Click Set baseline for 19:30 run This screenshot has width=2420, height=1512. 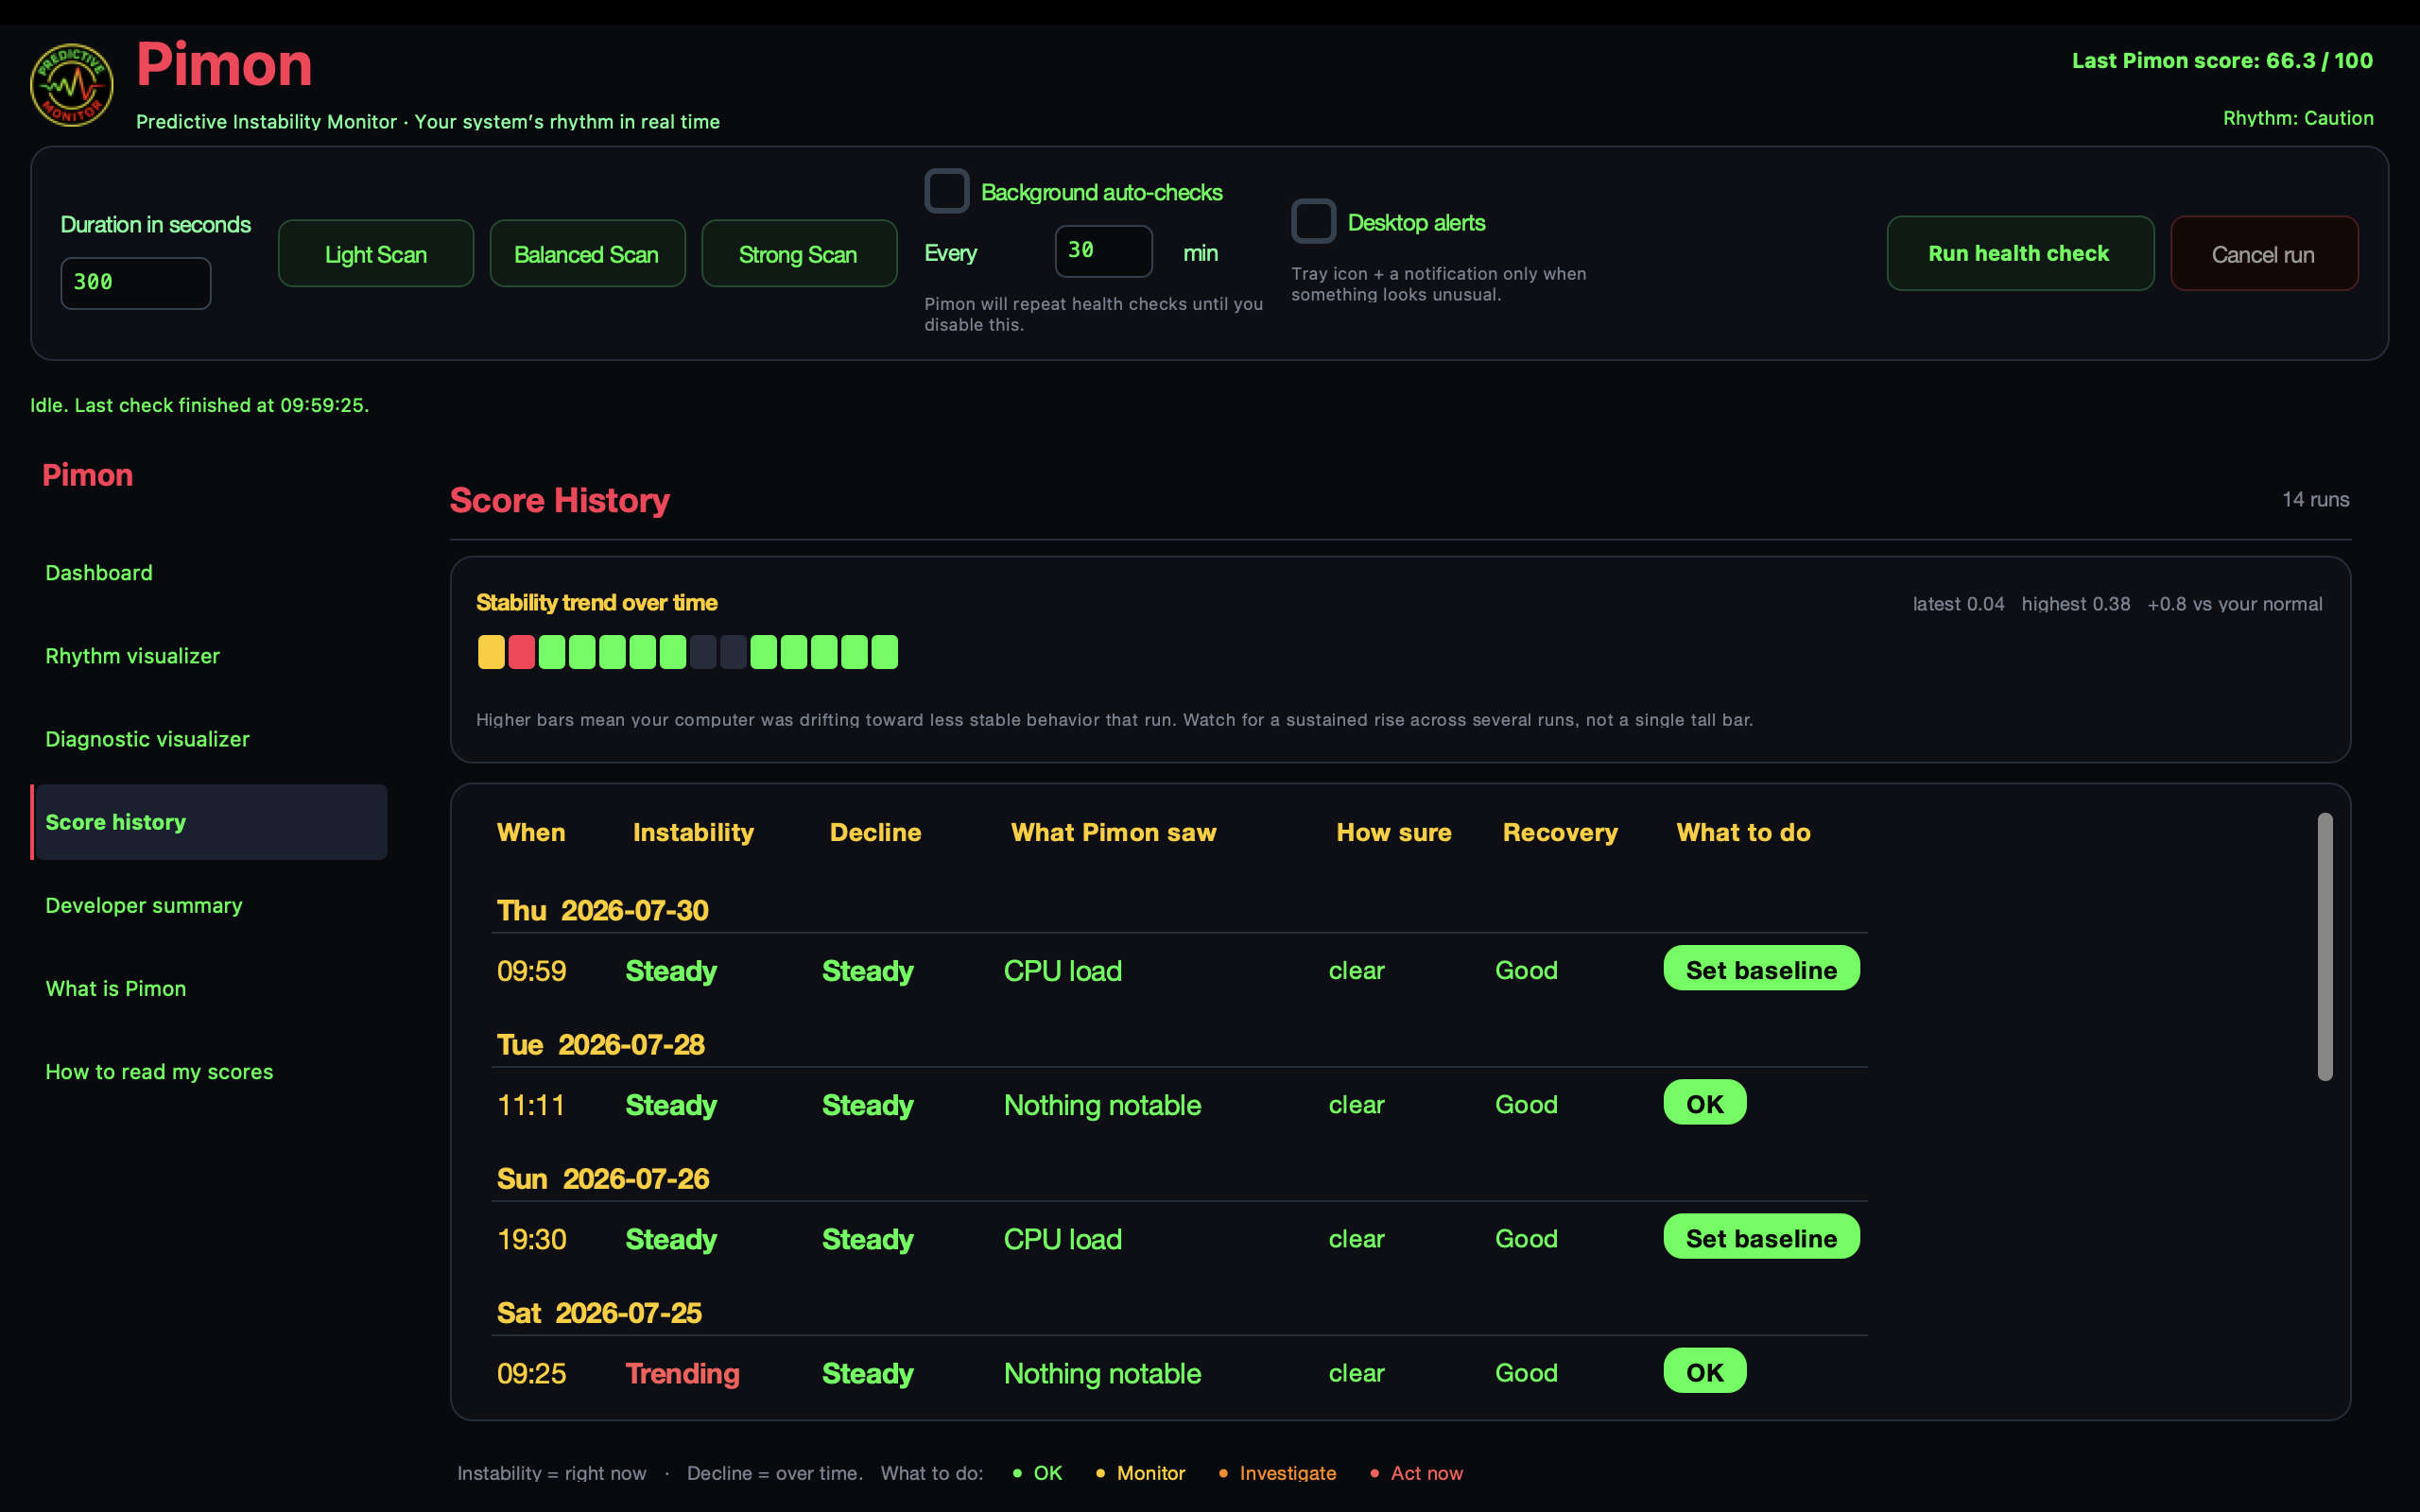[1761, 1237]
